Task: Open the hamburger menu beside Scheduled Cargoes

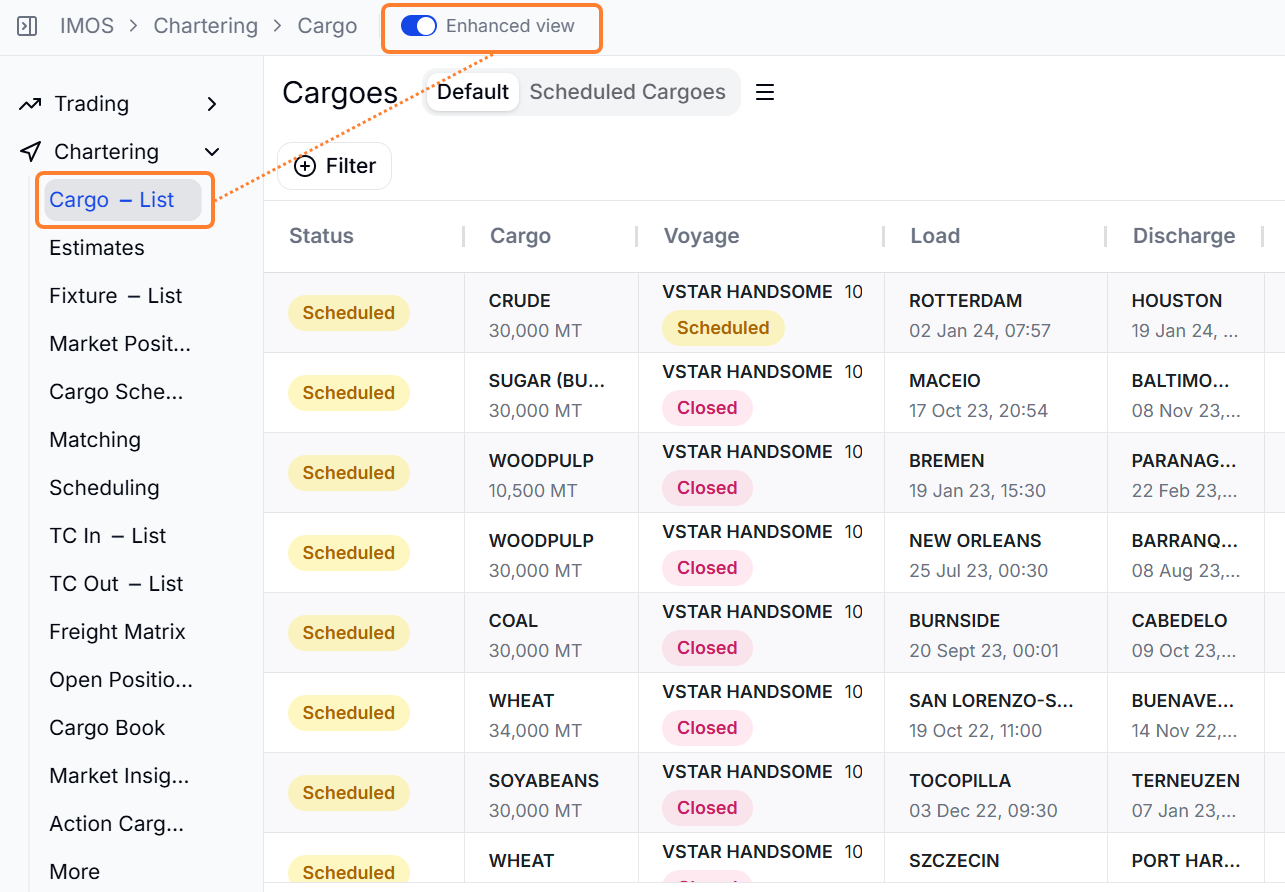Action: click(765, 92)
